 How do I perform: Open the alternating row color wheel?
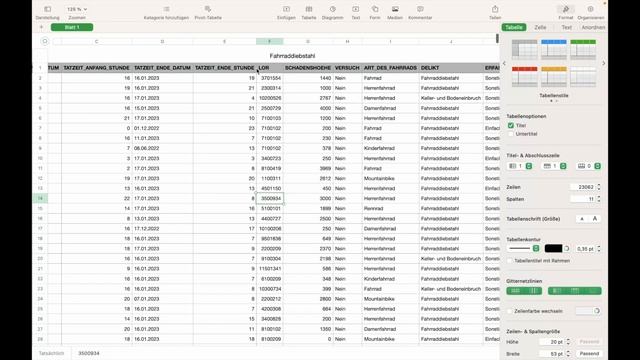[x=597, y=311]
